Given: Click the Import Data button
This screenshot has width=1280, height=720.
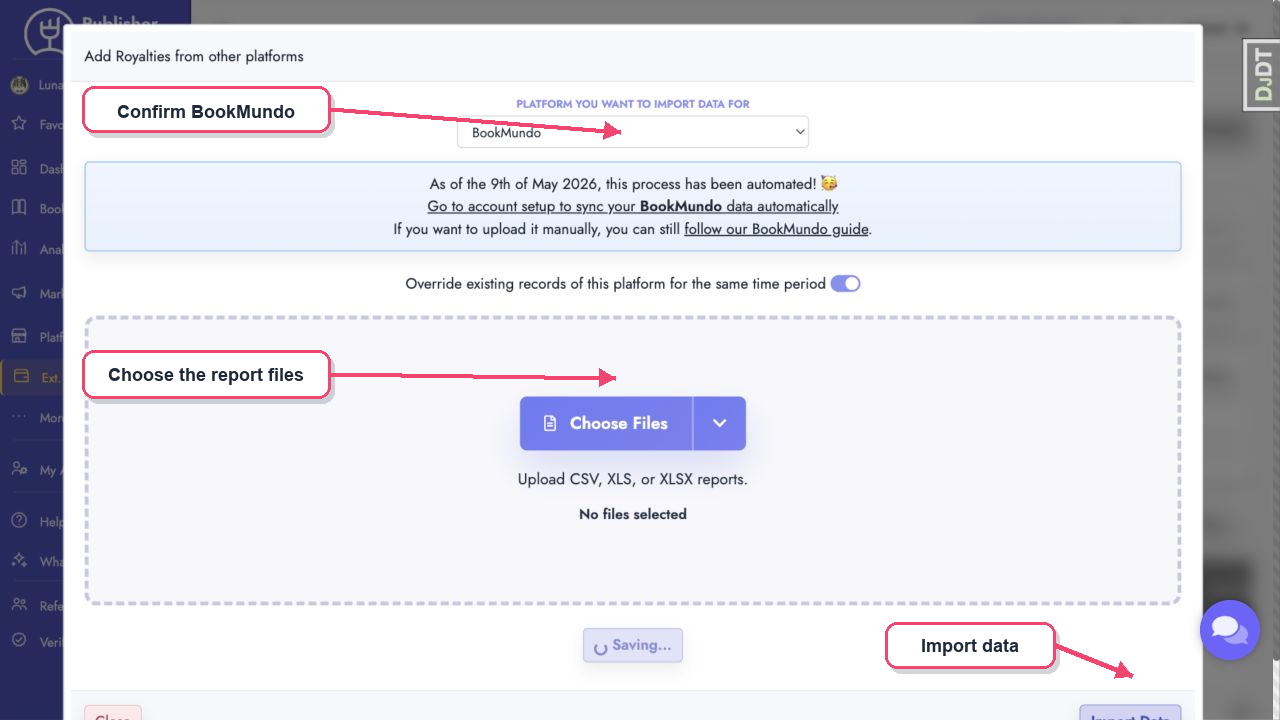Looking at the screenshot, I should click(x=1130, y=713).
